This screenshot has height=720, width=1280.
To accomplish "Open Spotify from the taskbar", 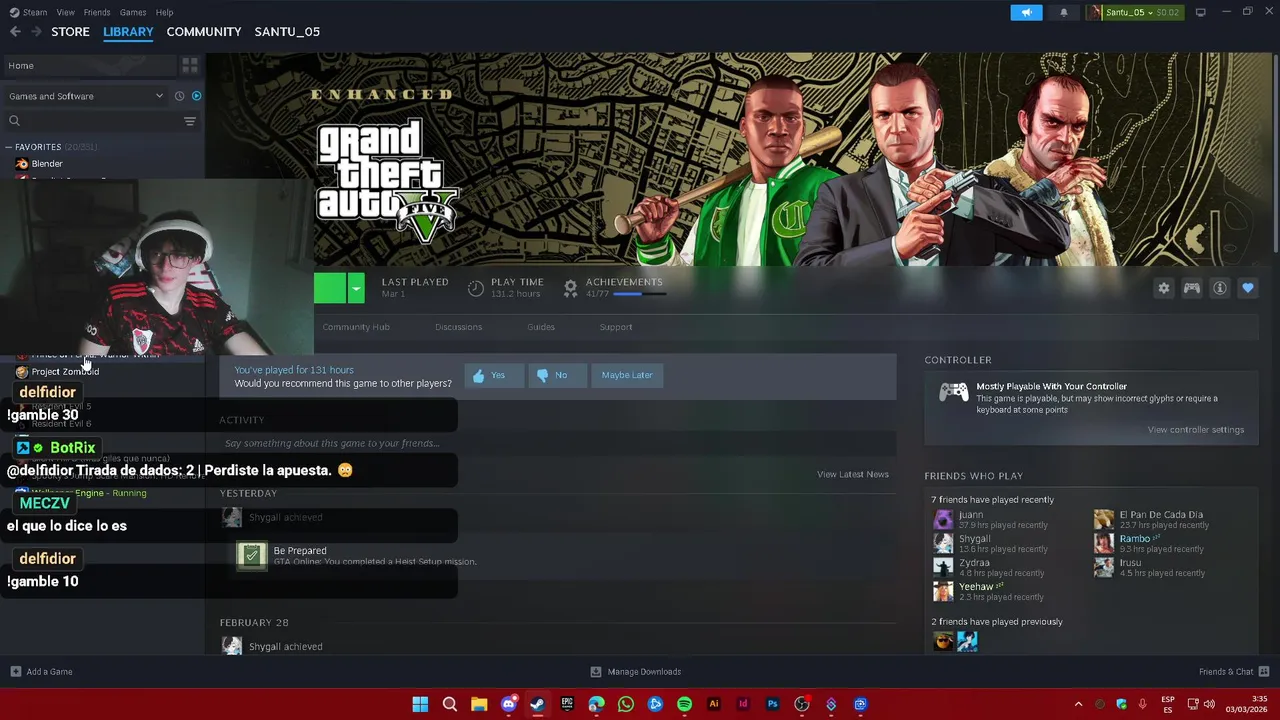I will [x=684, y=704].
